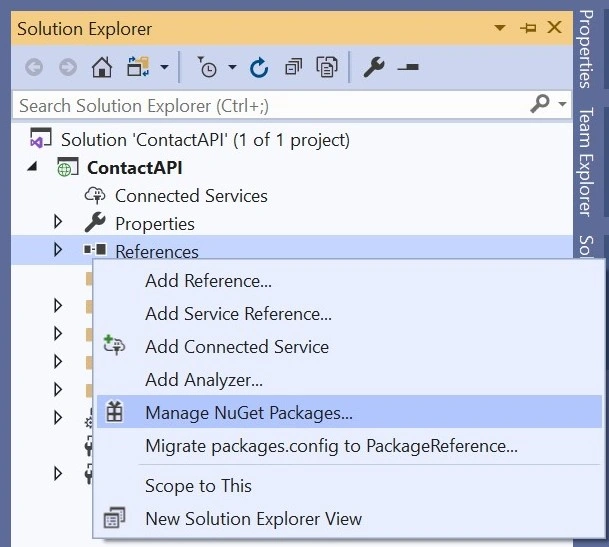The image size is (609, 547).
Task: Toggle Show All Files
Action: 327,67
